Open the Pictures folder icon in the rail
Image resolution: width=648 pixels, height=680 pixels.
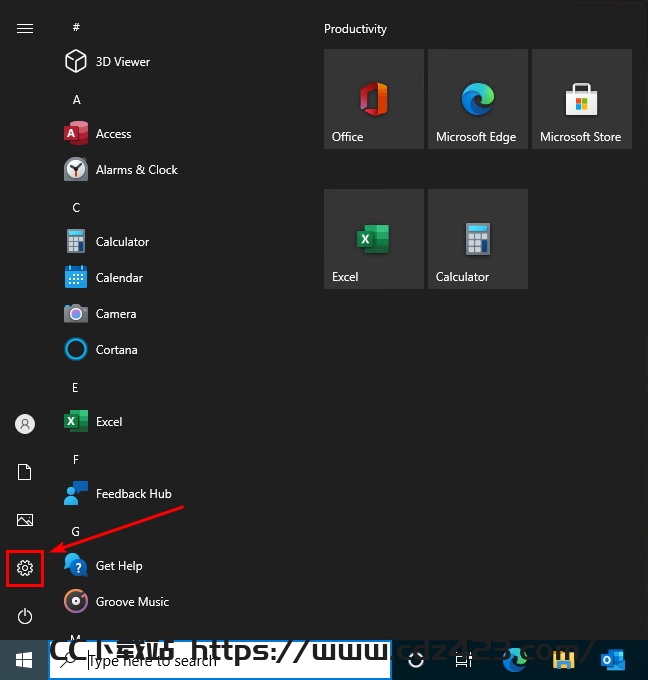(25, 520)
